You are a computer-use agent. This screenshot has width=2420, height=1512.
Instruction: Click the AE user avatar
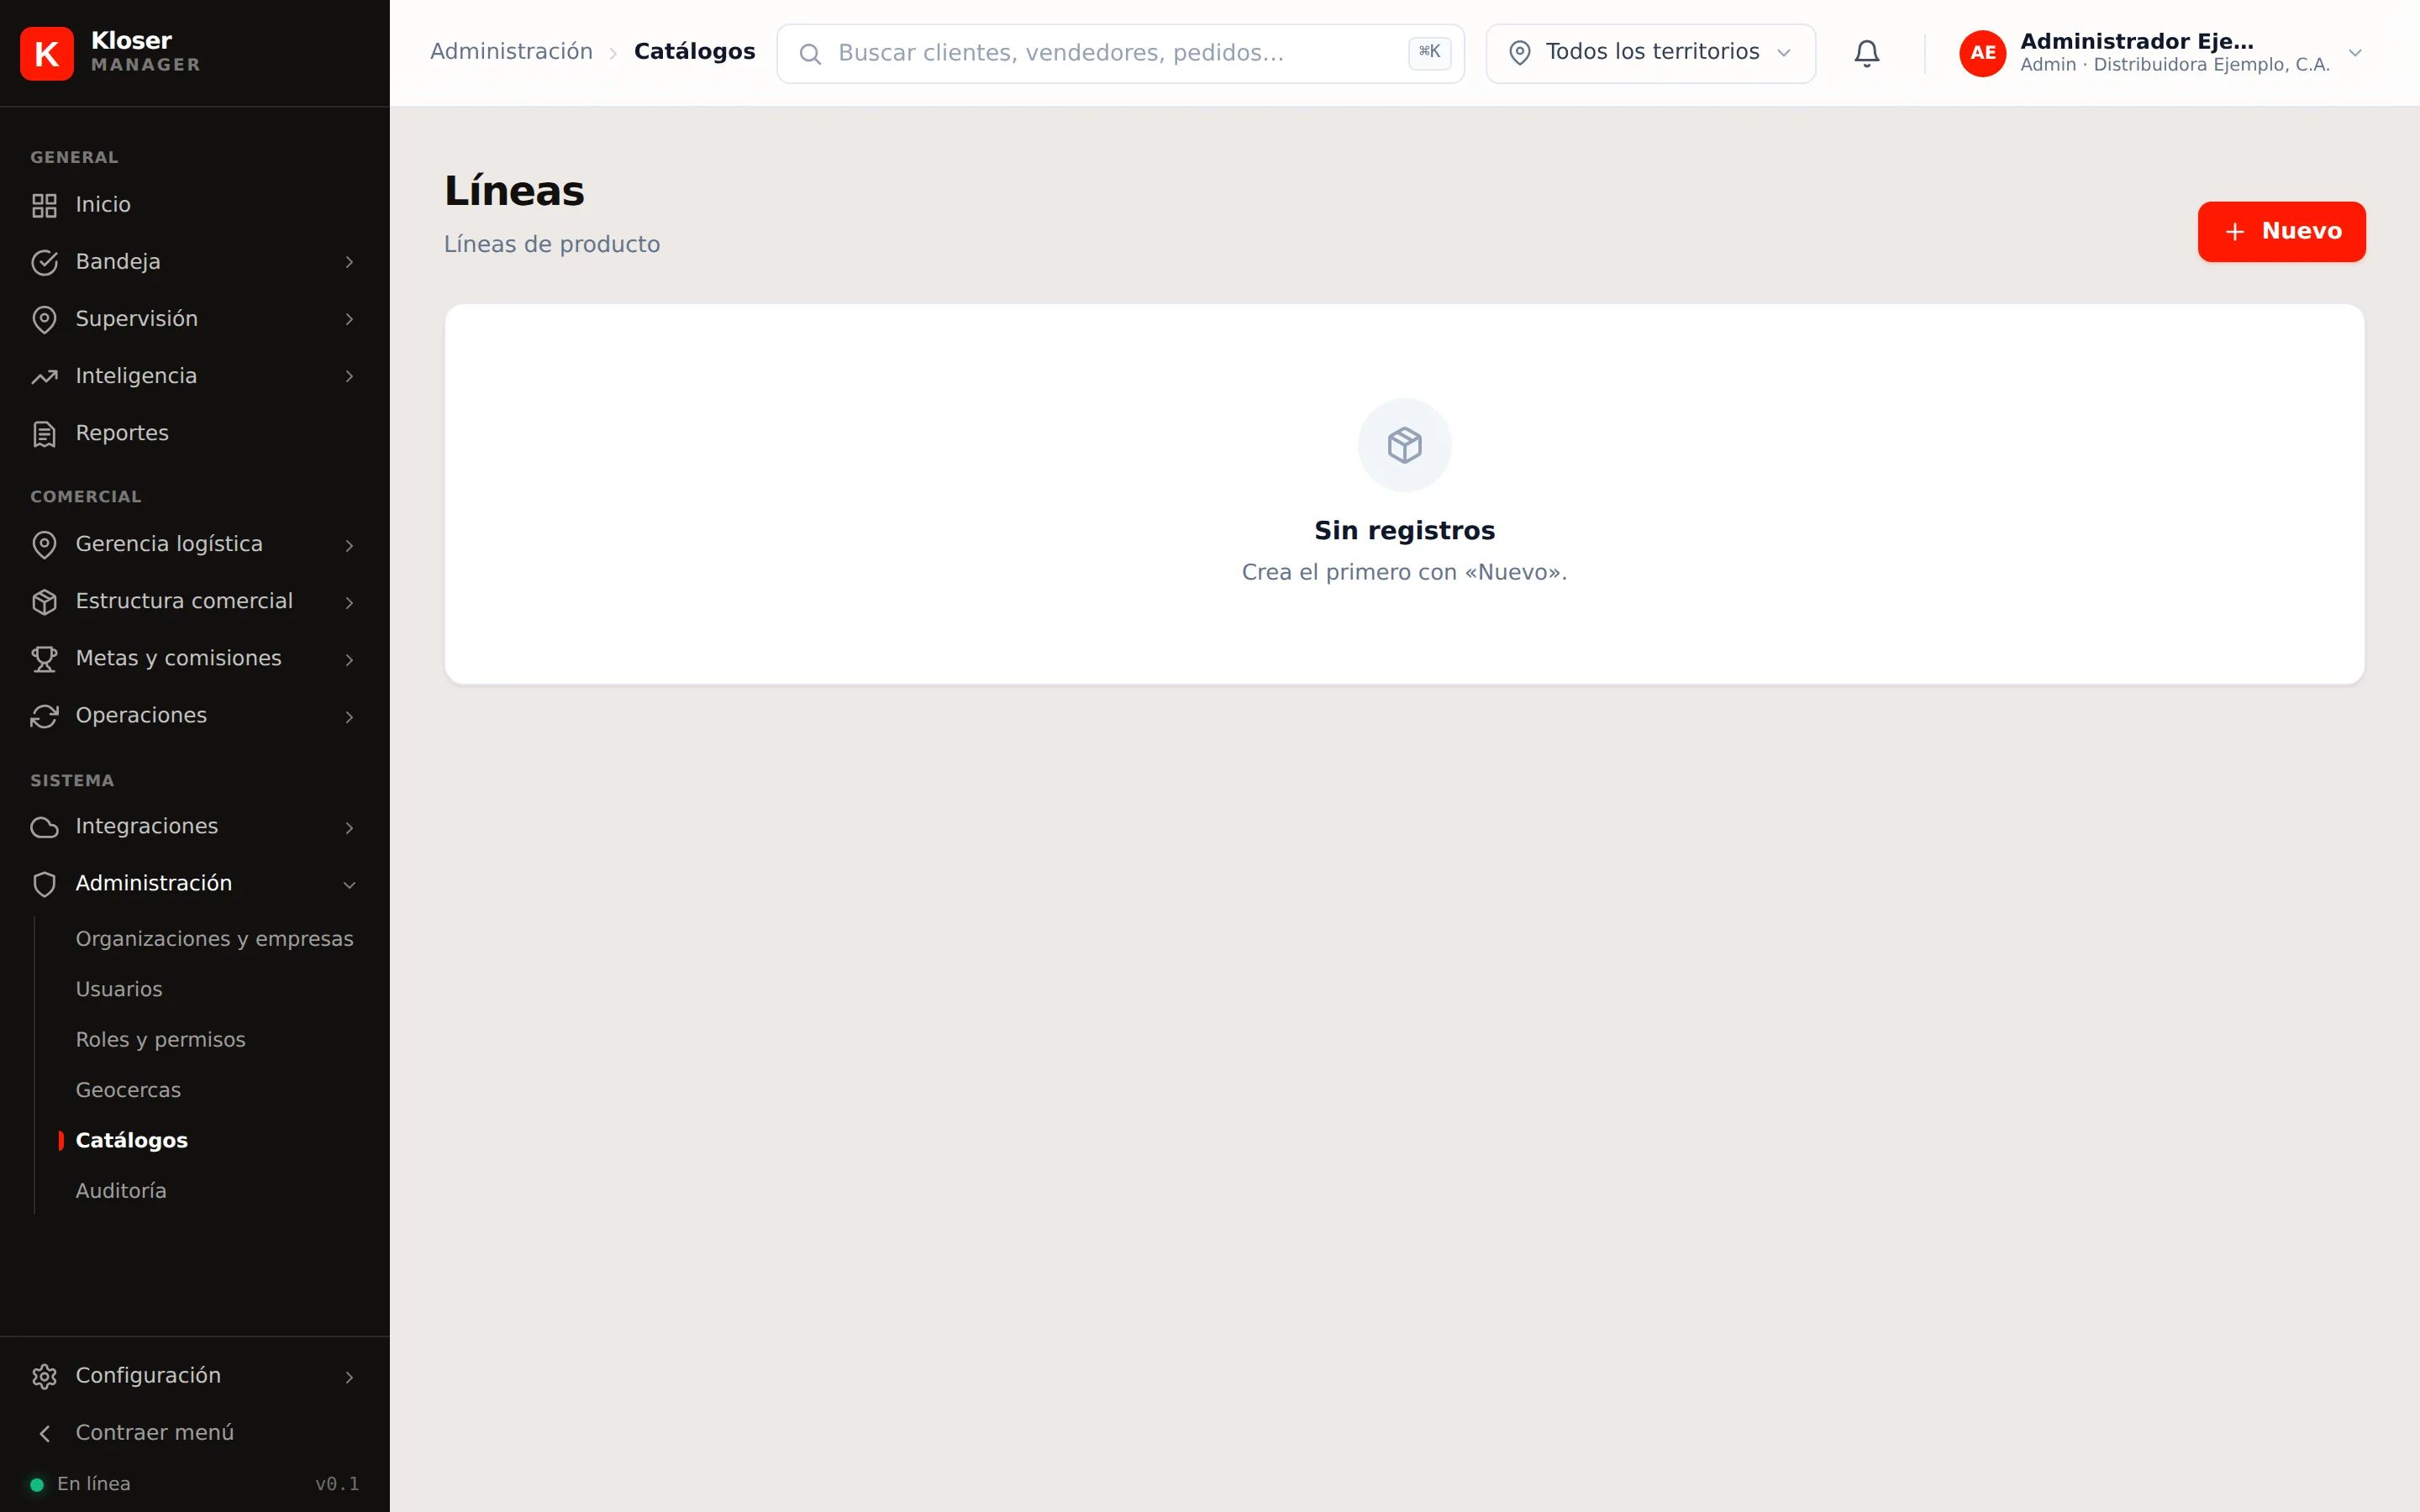(1982, 53)
